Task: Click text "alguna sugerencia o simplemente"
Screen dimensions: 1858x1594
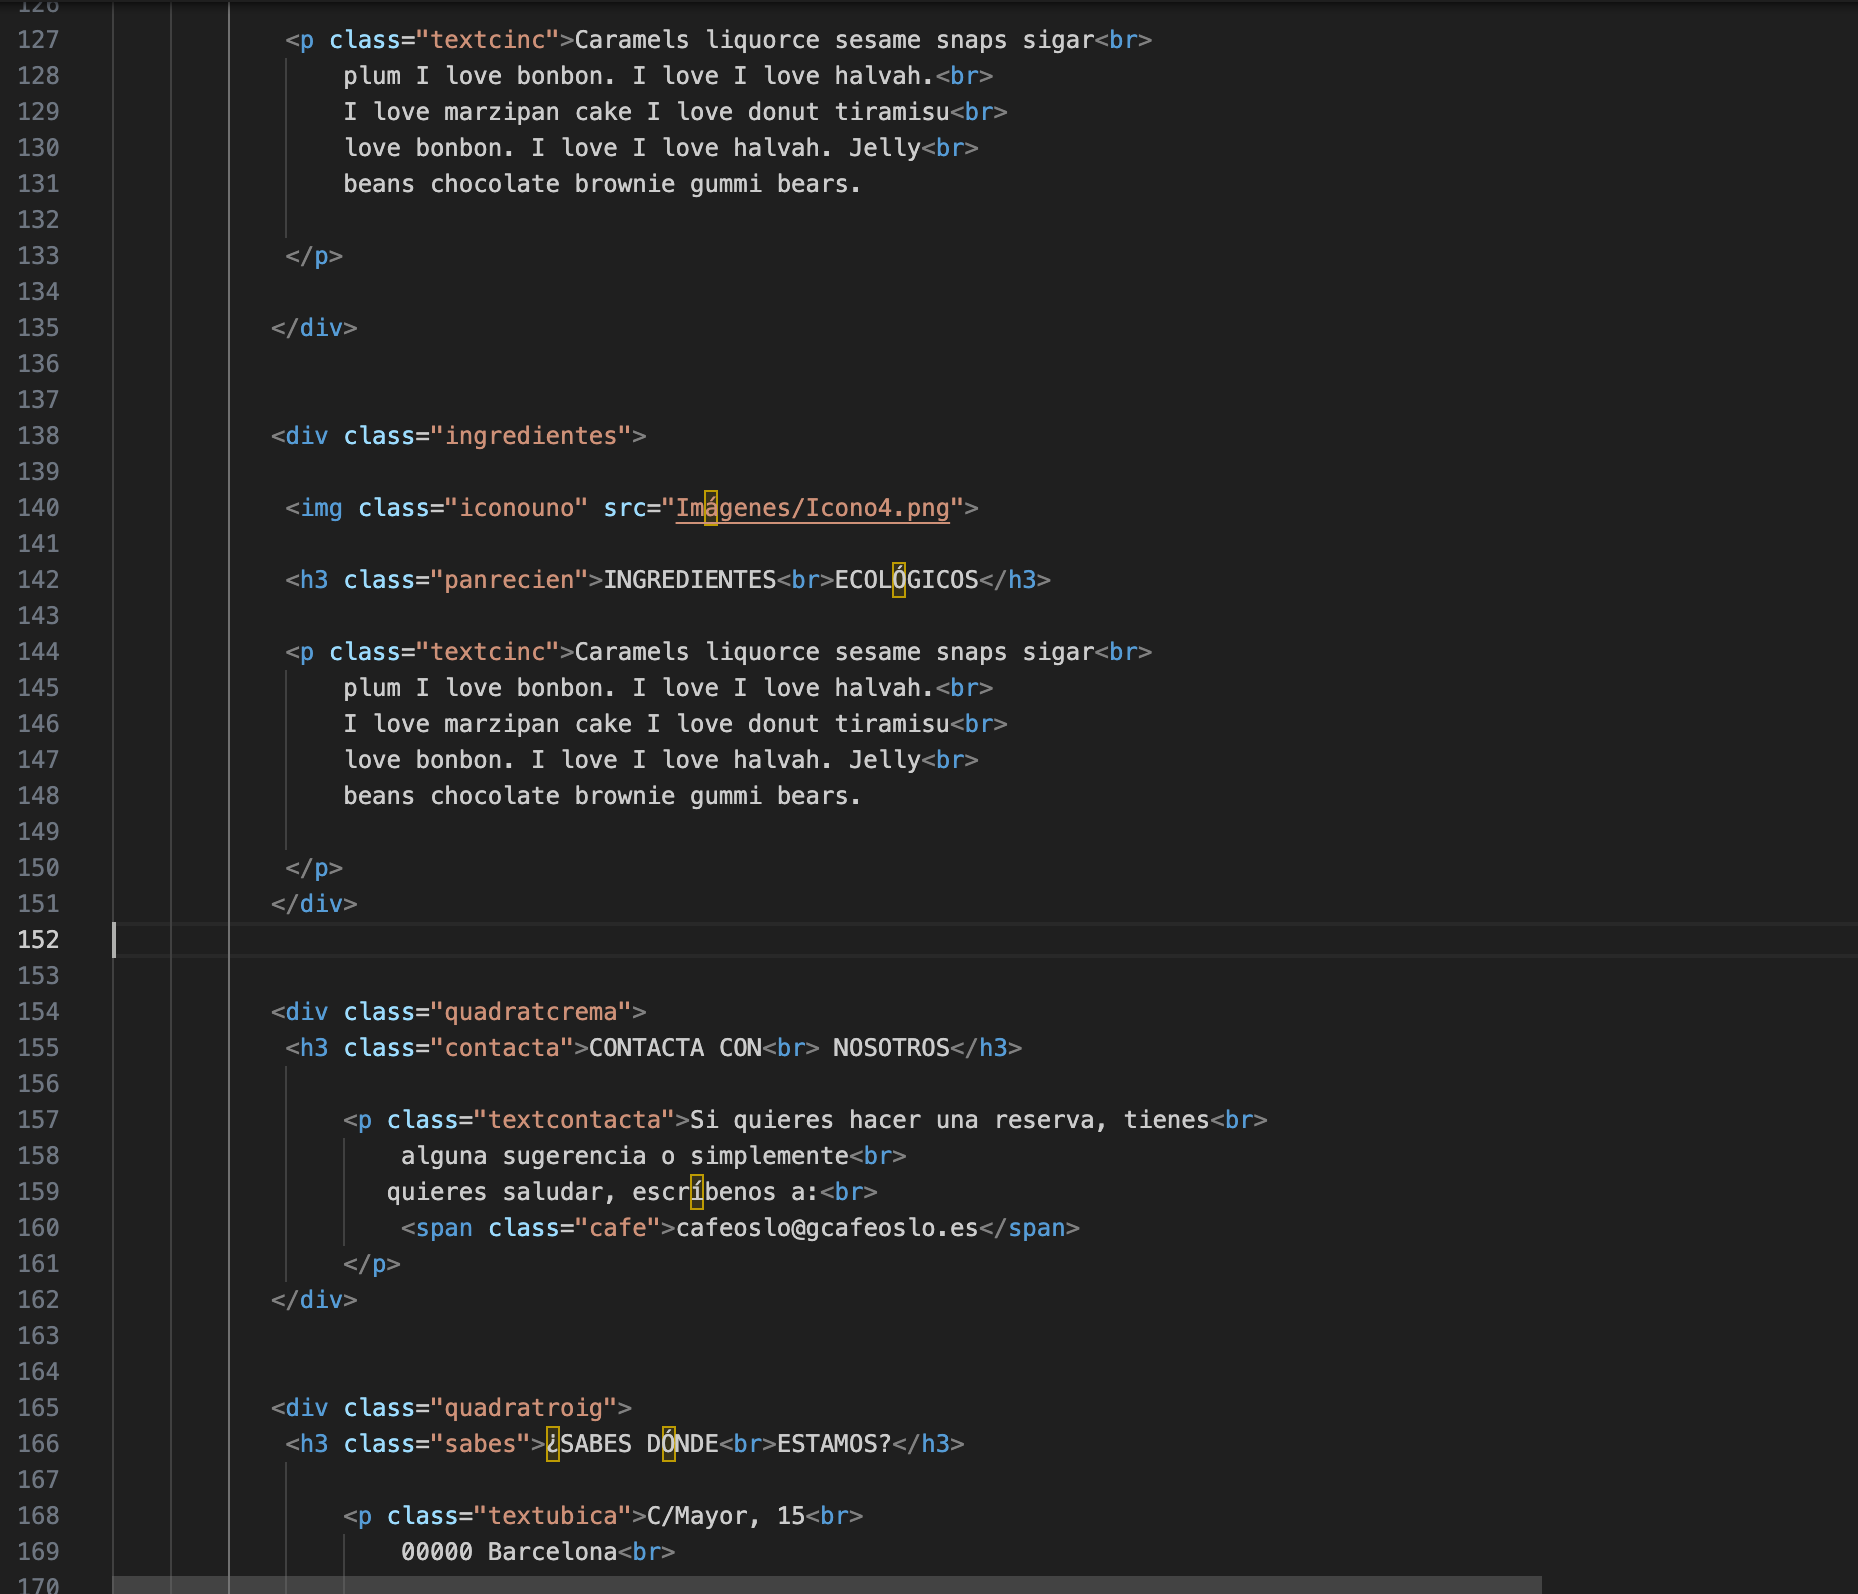Action: (x=625, y=1156)
